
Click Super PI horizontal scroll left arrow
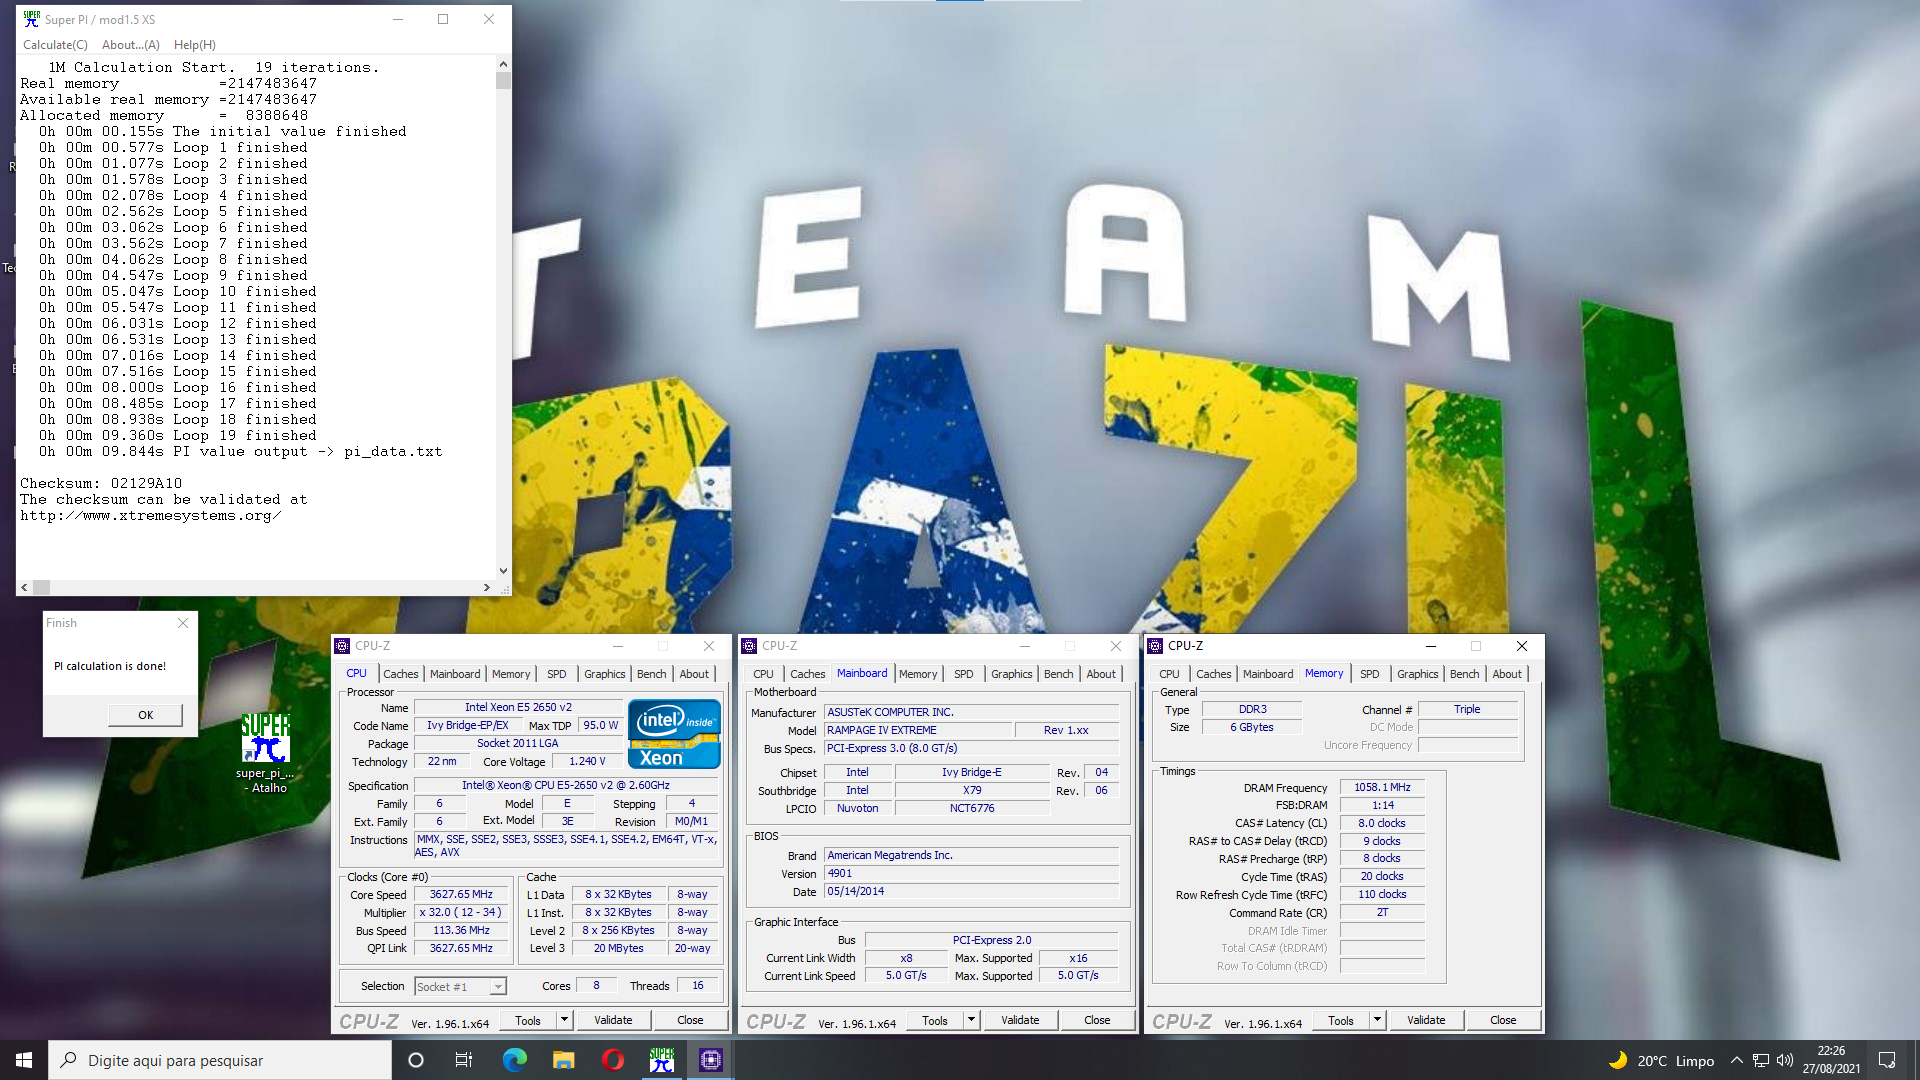[x=25, y=588]
